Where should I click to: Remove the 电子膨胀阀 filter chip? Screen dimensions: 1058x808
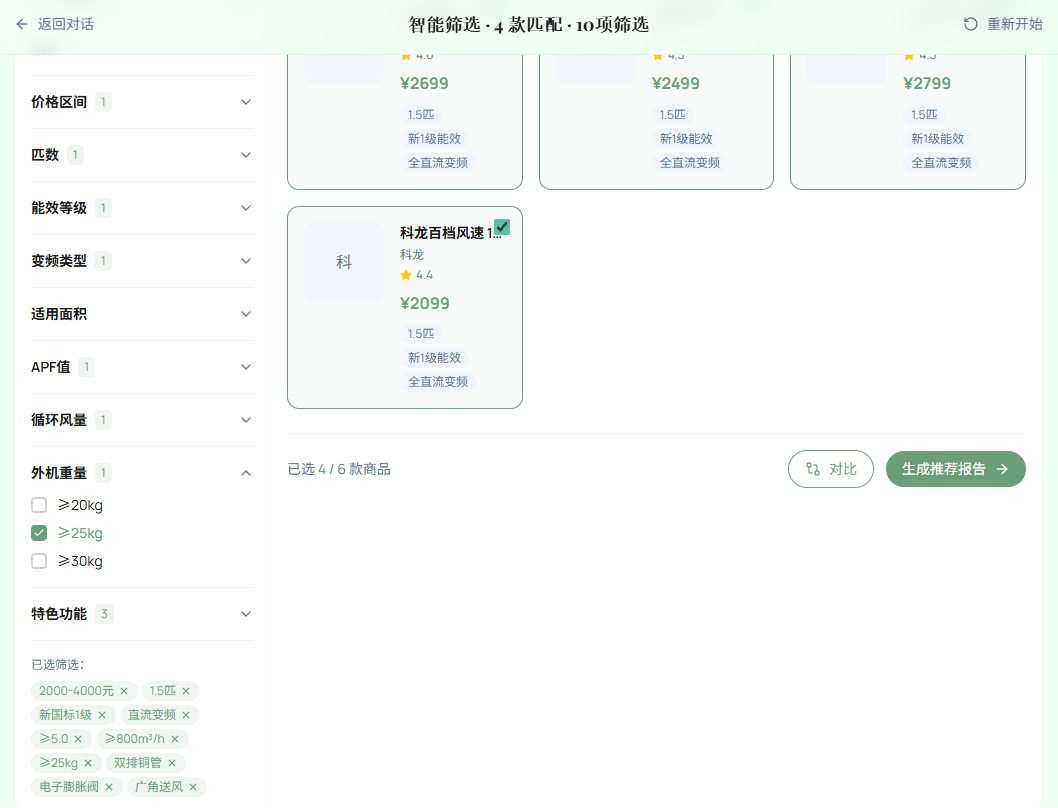click(109, 786)
